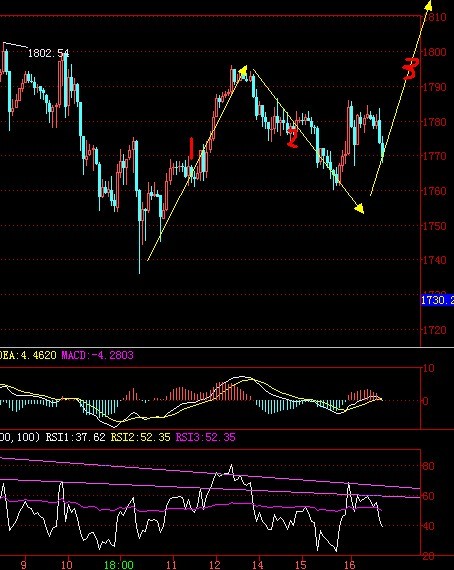454x570 pixels.
Task: Click the time axis label 11
Action: tap(172, 565)
